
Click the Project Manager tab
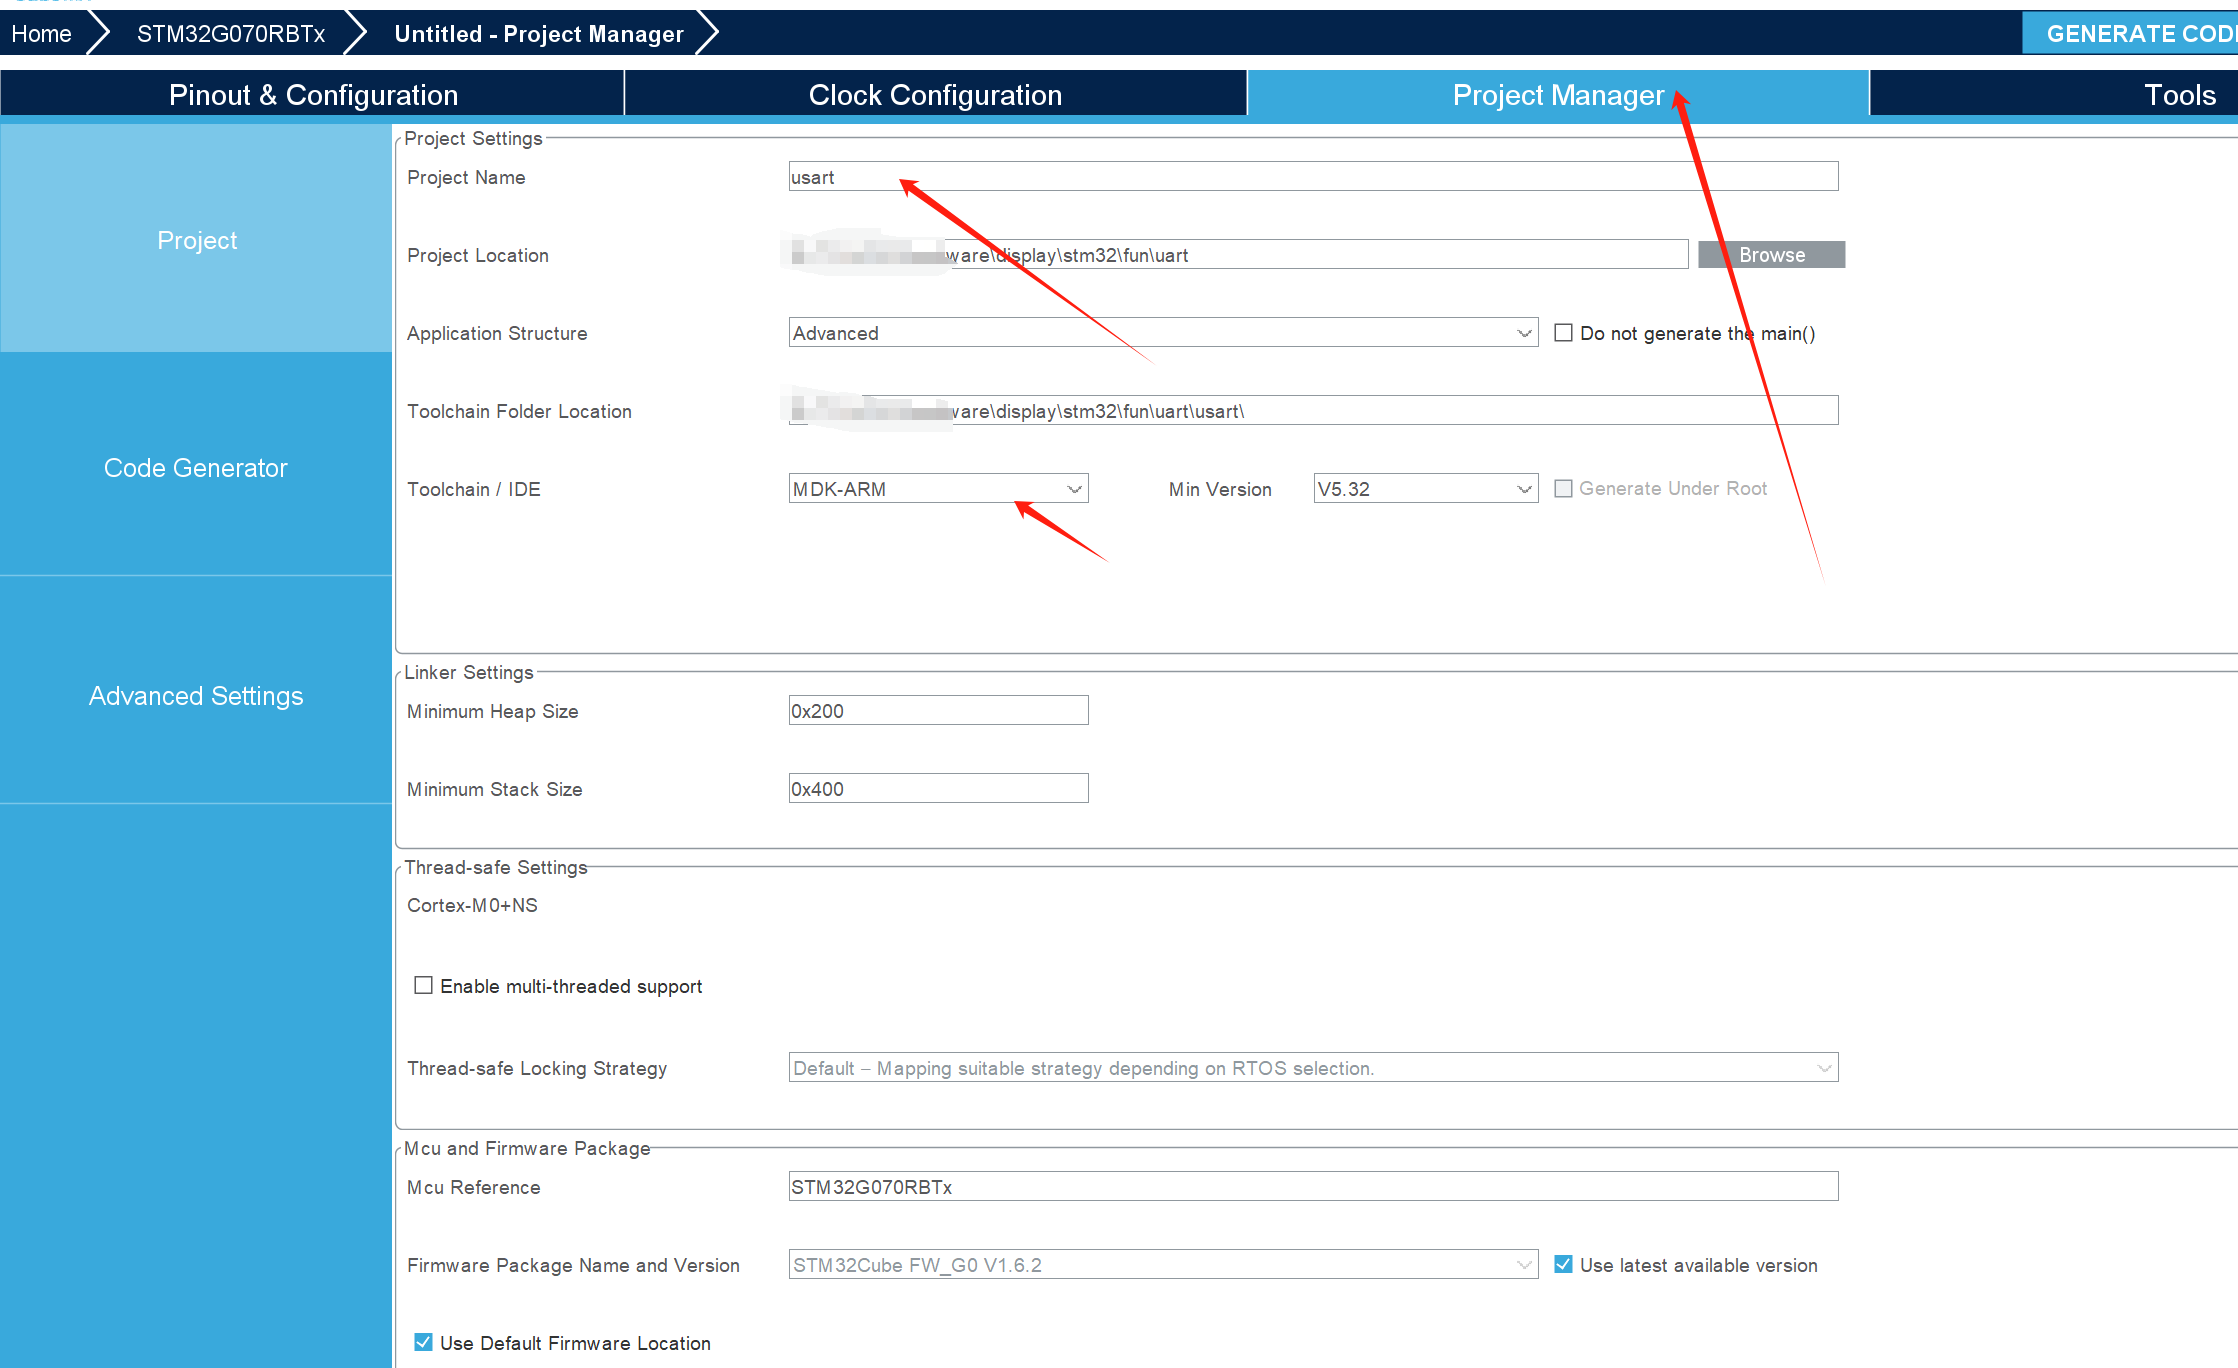[x=1557, y=95]
